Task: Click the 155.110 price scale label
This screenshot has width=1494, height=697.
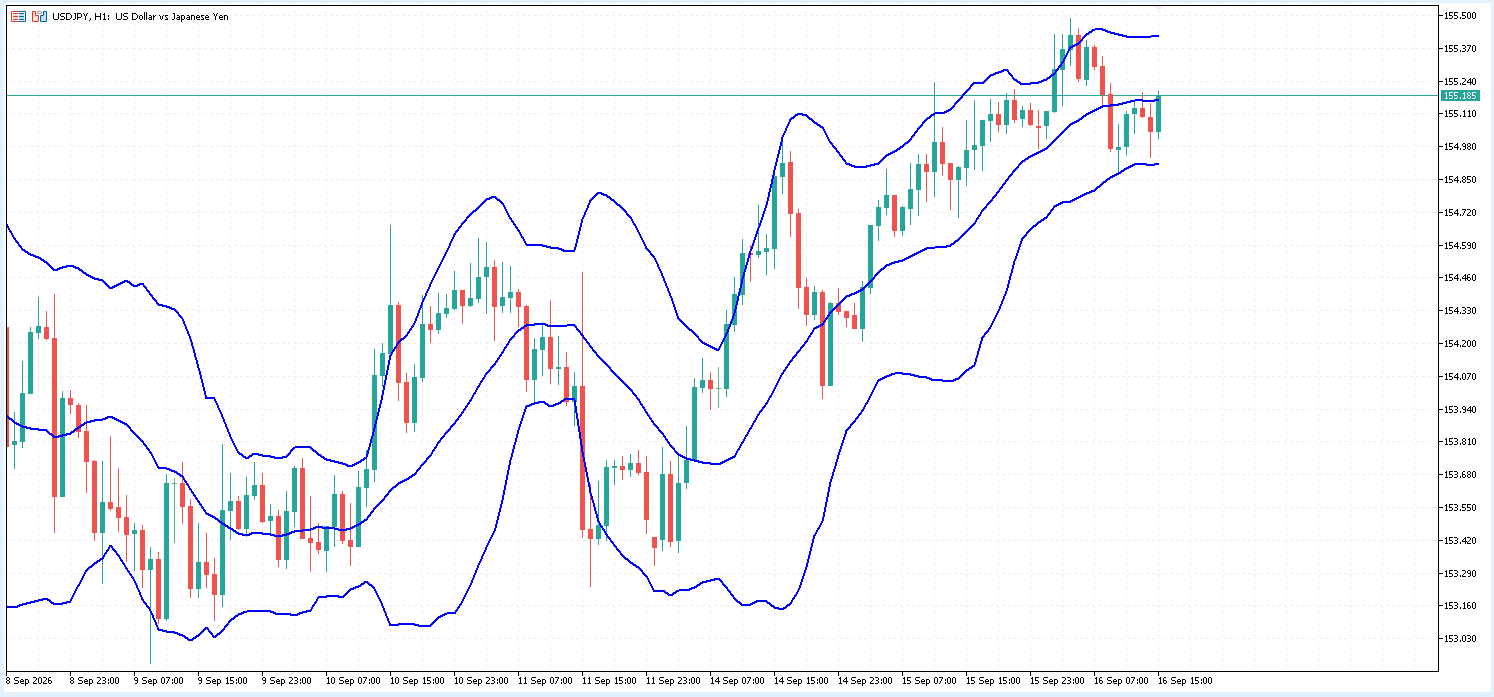Action: (1460, 114)
